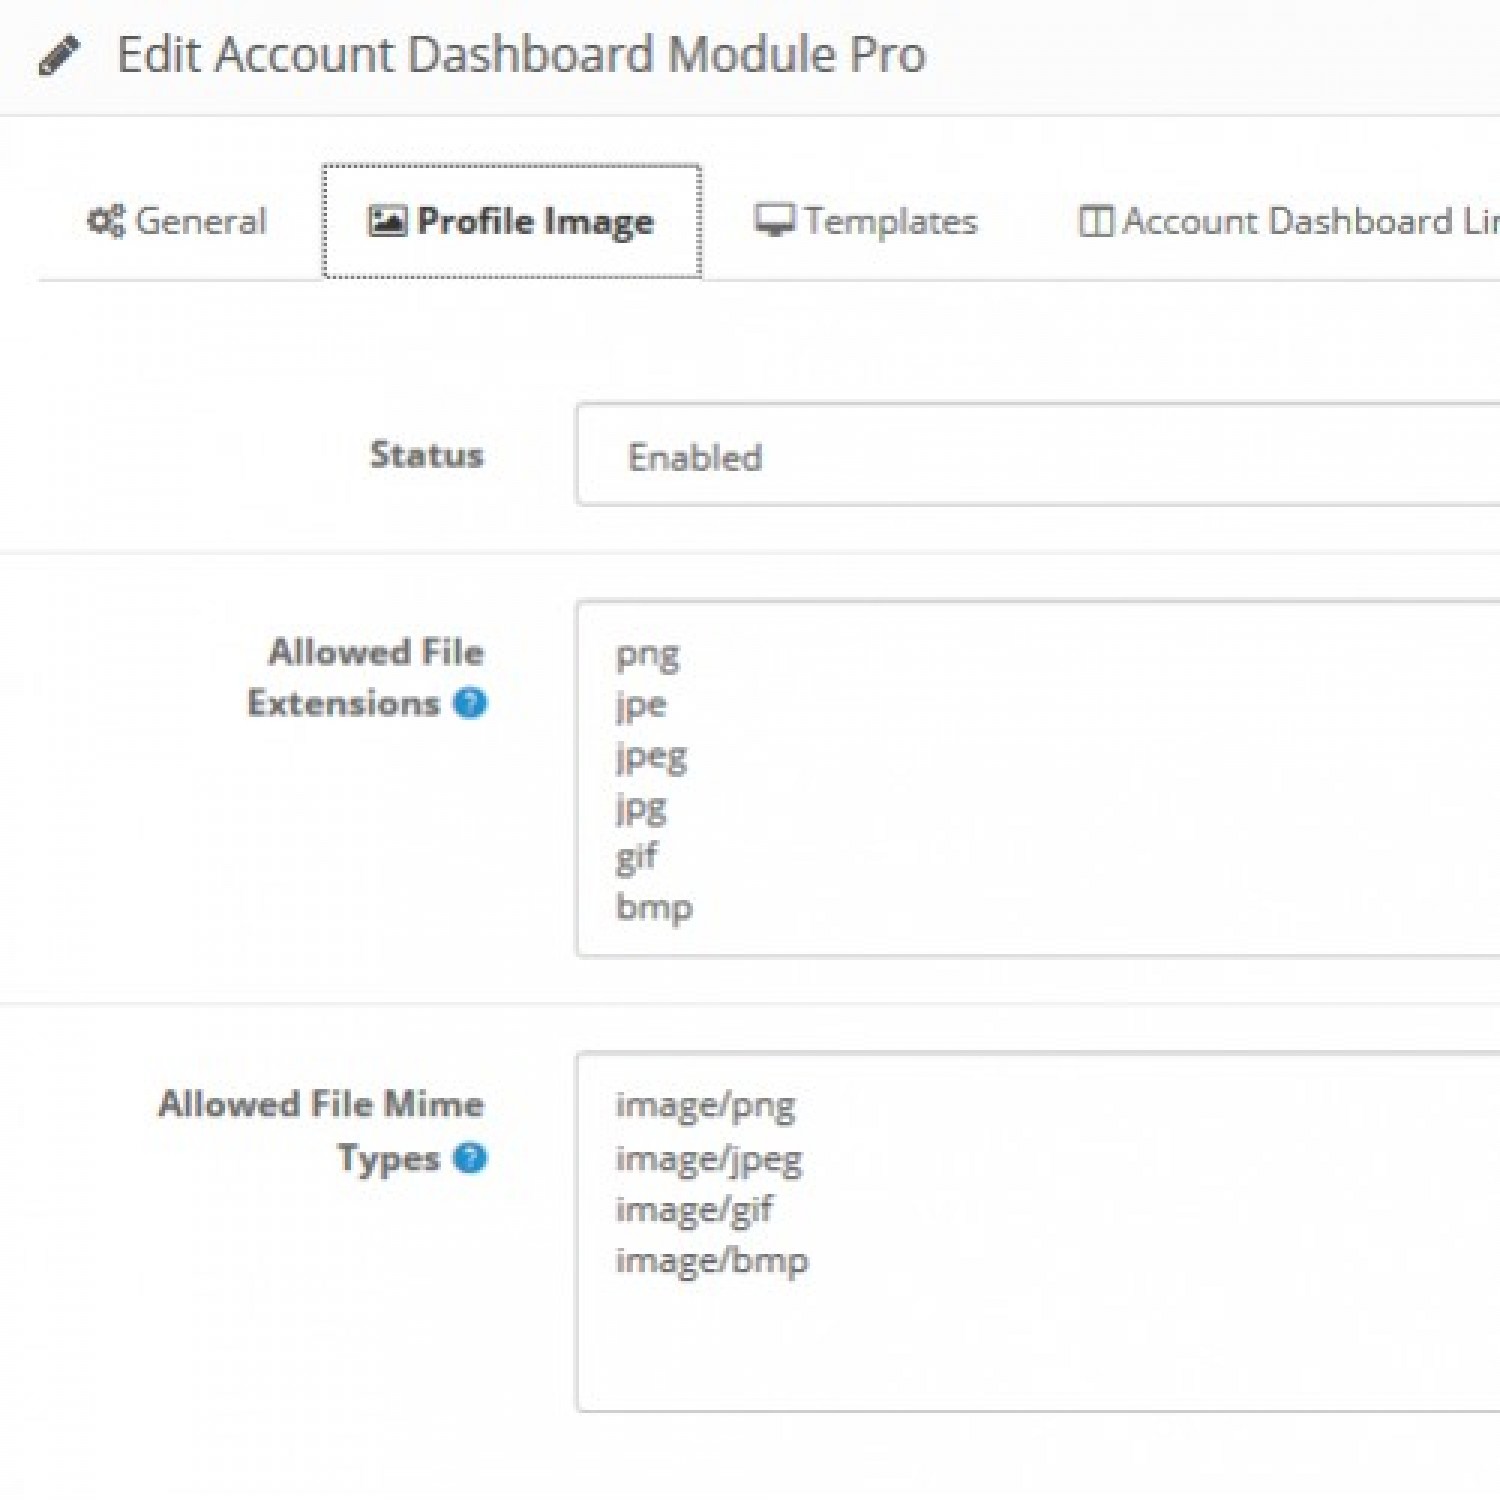Screen dimensions: 1500x1500
Task: Click the monitor icon on Templates tab
Action: coord(774,221)
